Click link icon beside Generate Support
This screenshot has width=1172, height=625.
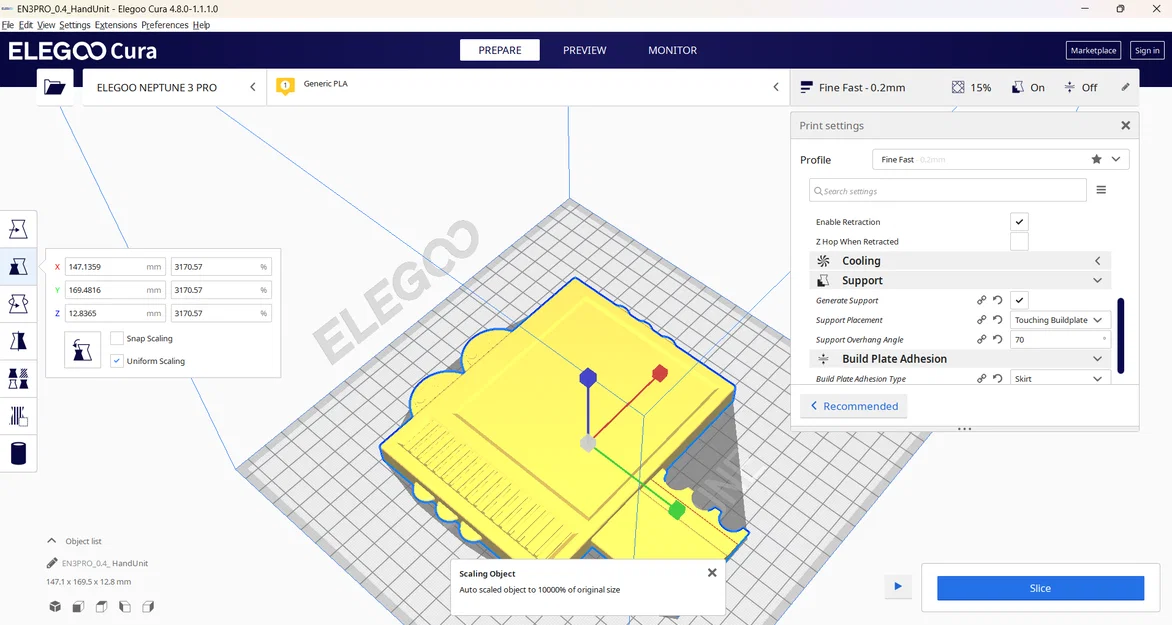click(981, 300)
